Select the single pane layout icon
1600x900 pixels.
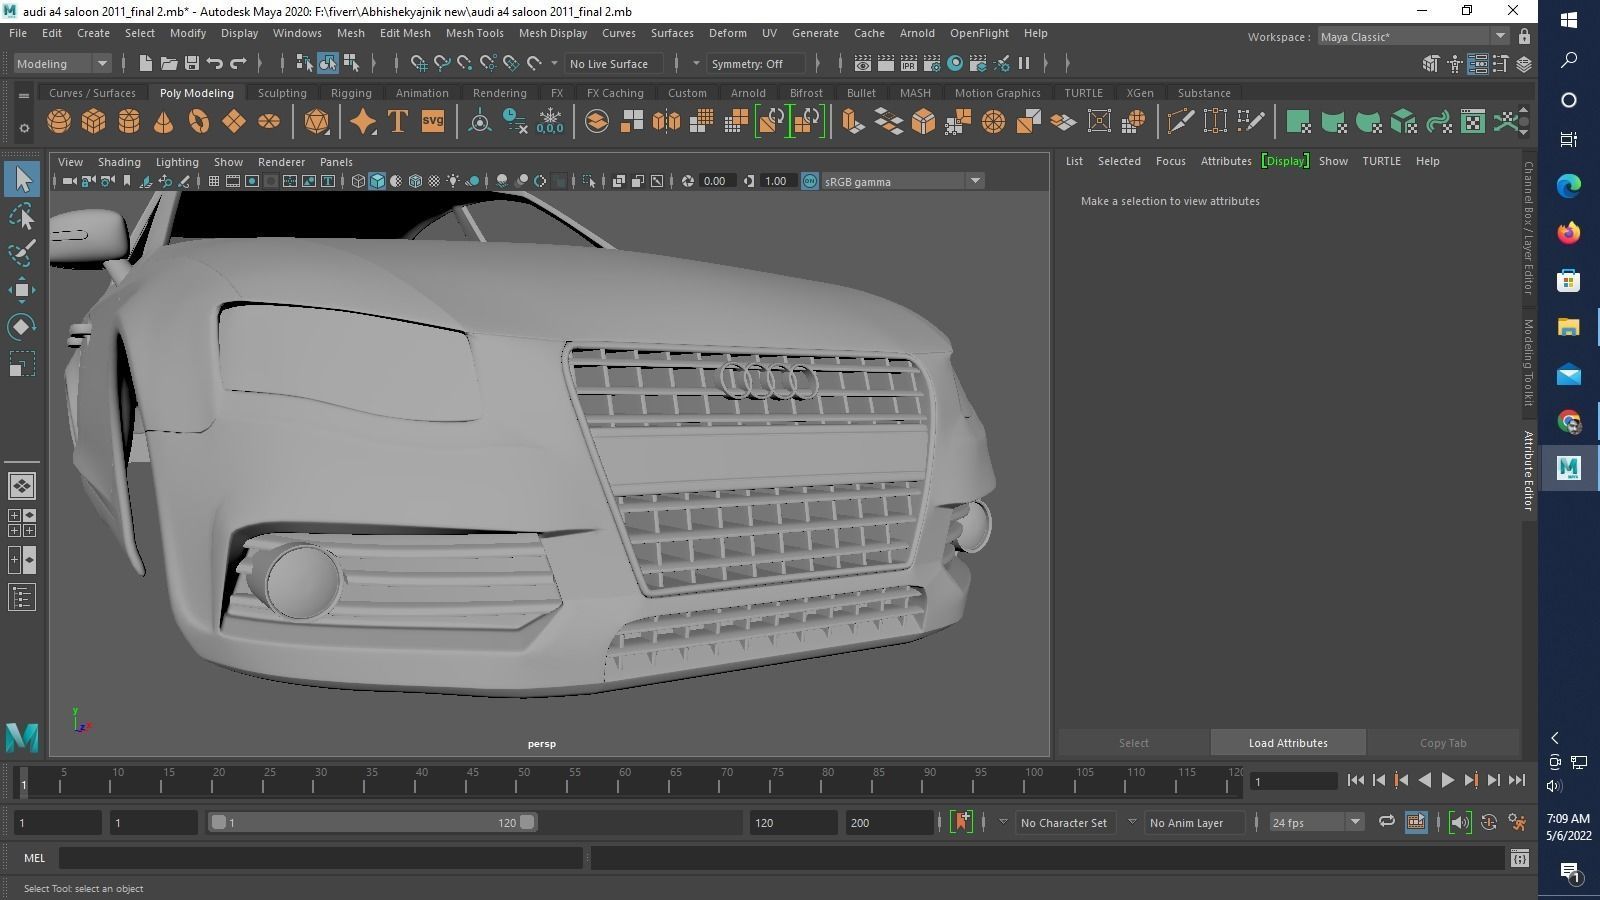(x=22, y=486)
